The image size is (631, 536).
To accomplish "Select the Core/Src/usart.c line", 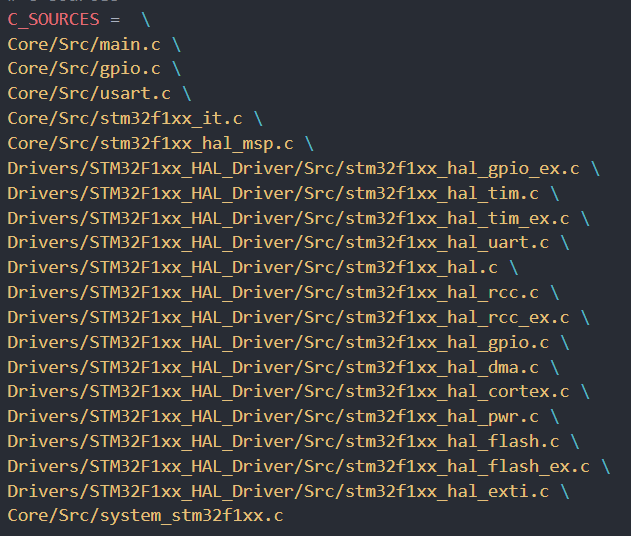I will point(89,94).
